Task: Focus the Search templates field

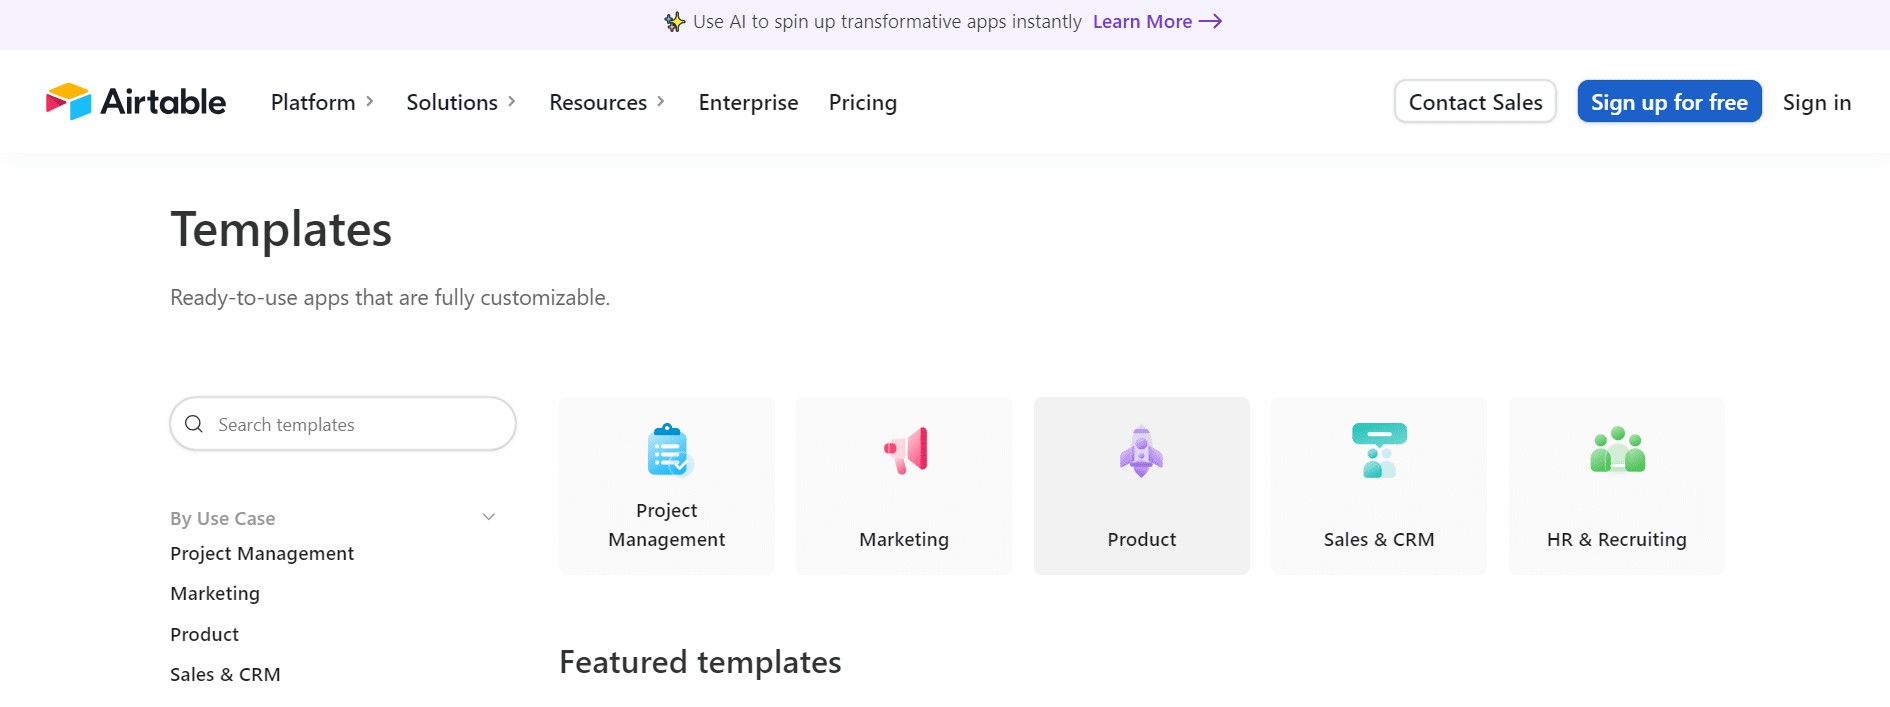Action: [x=343, y=424]
